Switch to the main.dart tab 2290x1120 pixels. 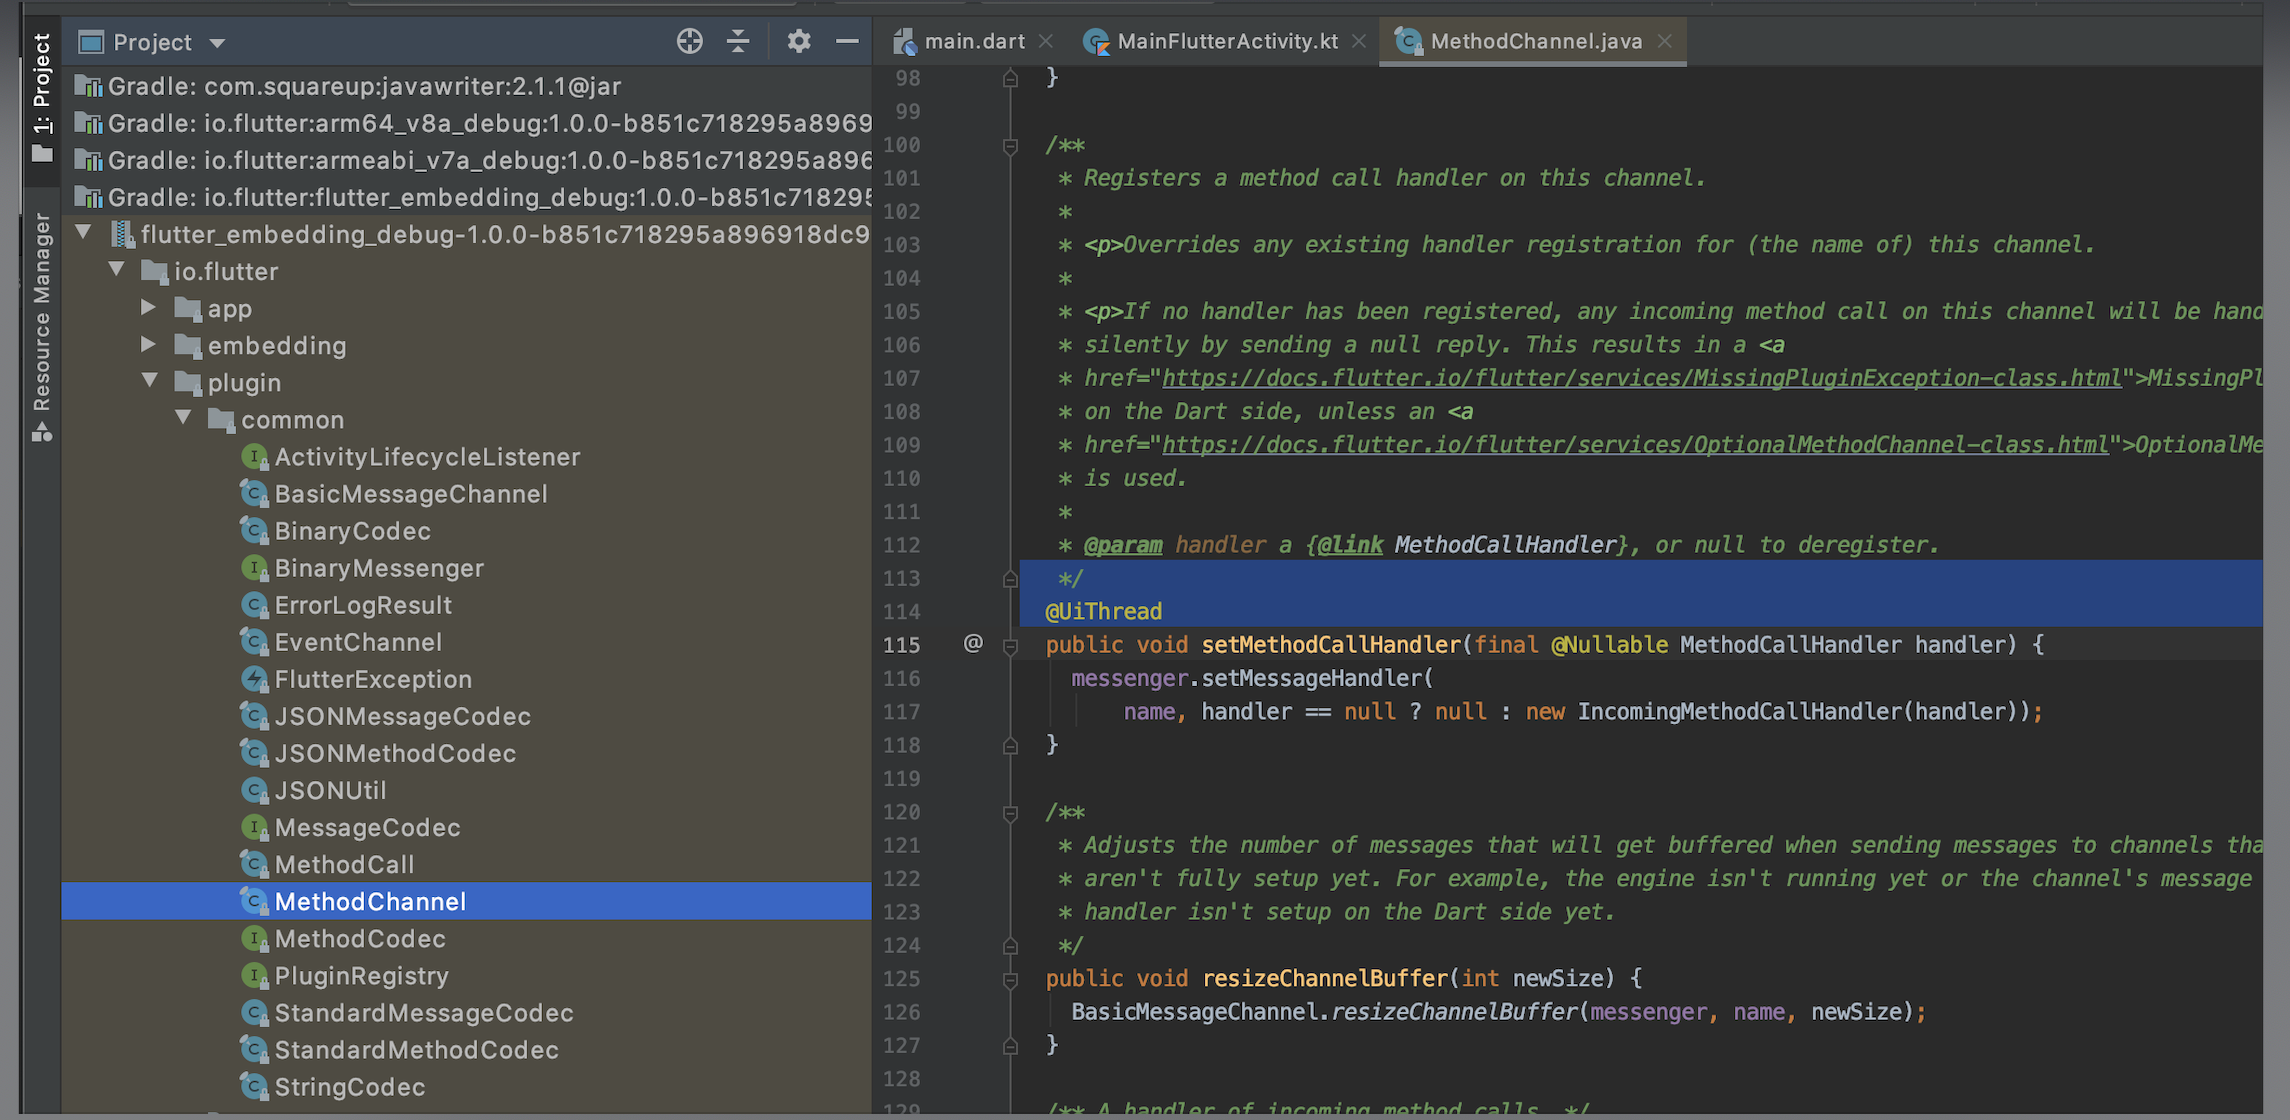975,41
